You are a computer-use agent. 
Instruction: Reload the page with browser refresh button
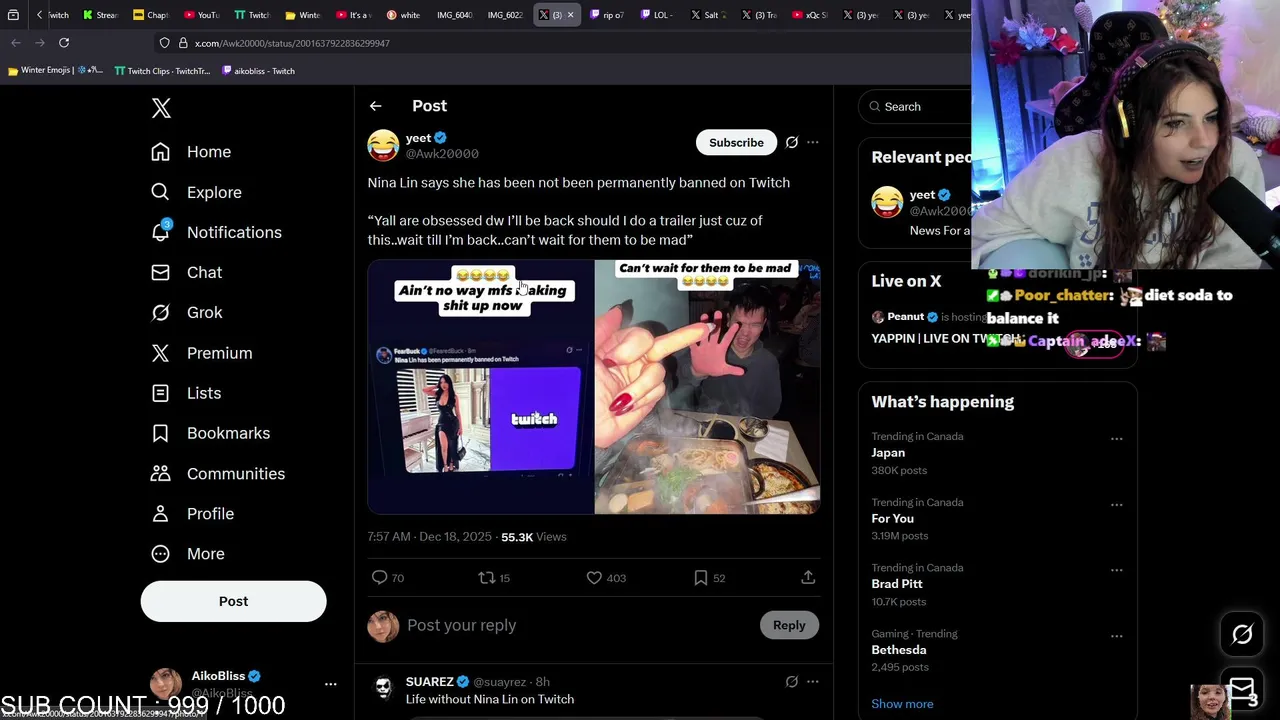tap(64, 43)
